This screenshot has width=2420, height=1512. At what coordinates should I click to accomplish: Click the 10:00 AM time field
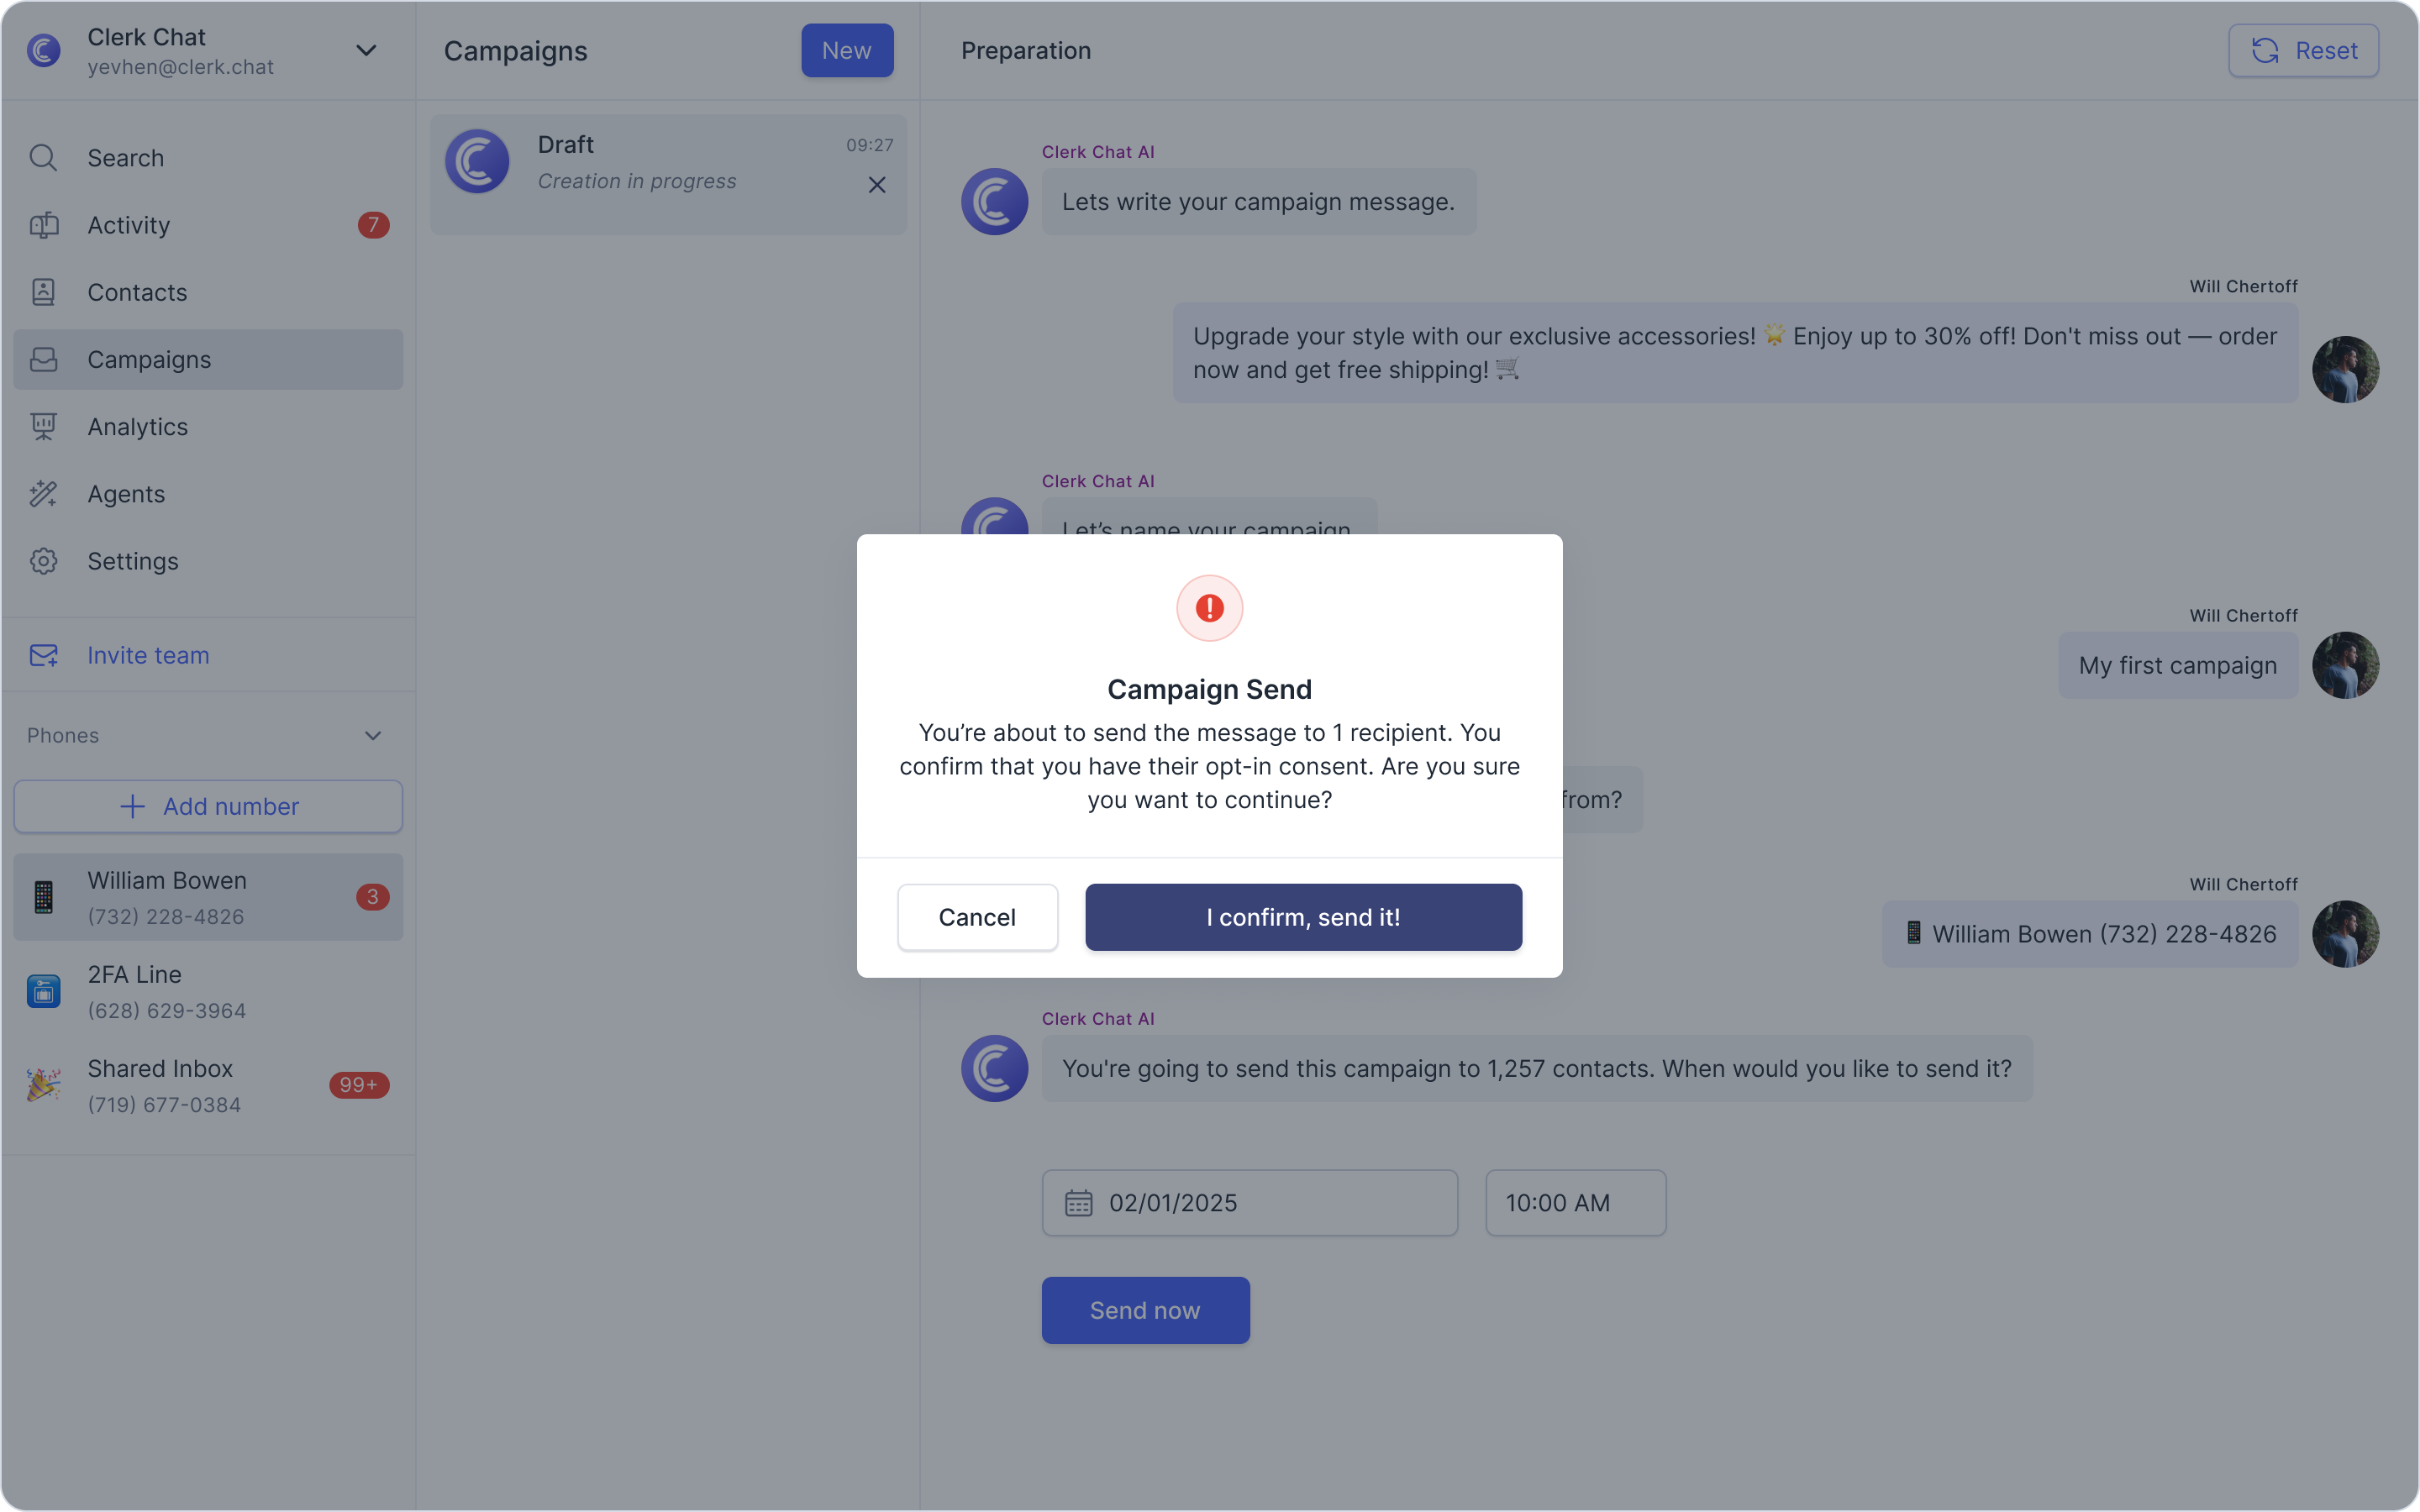tap(1575, 1203)
